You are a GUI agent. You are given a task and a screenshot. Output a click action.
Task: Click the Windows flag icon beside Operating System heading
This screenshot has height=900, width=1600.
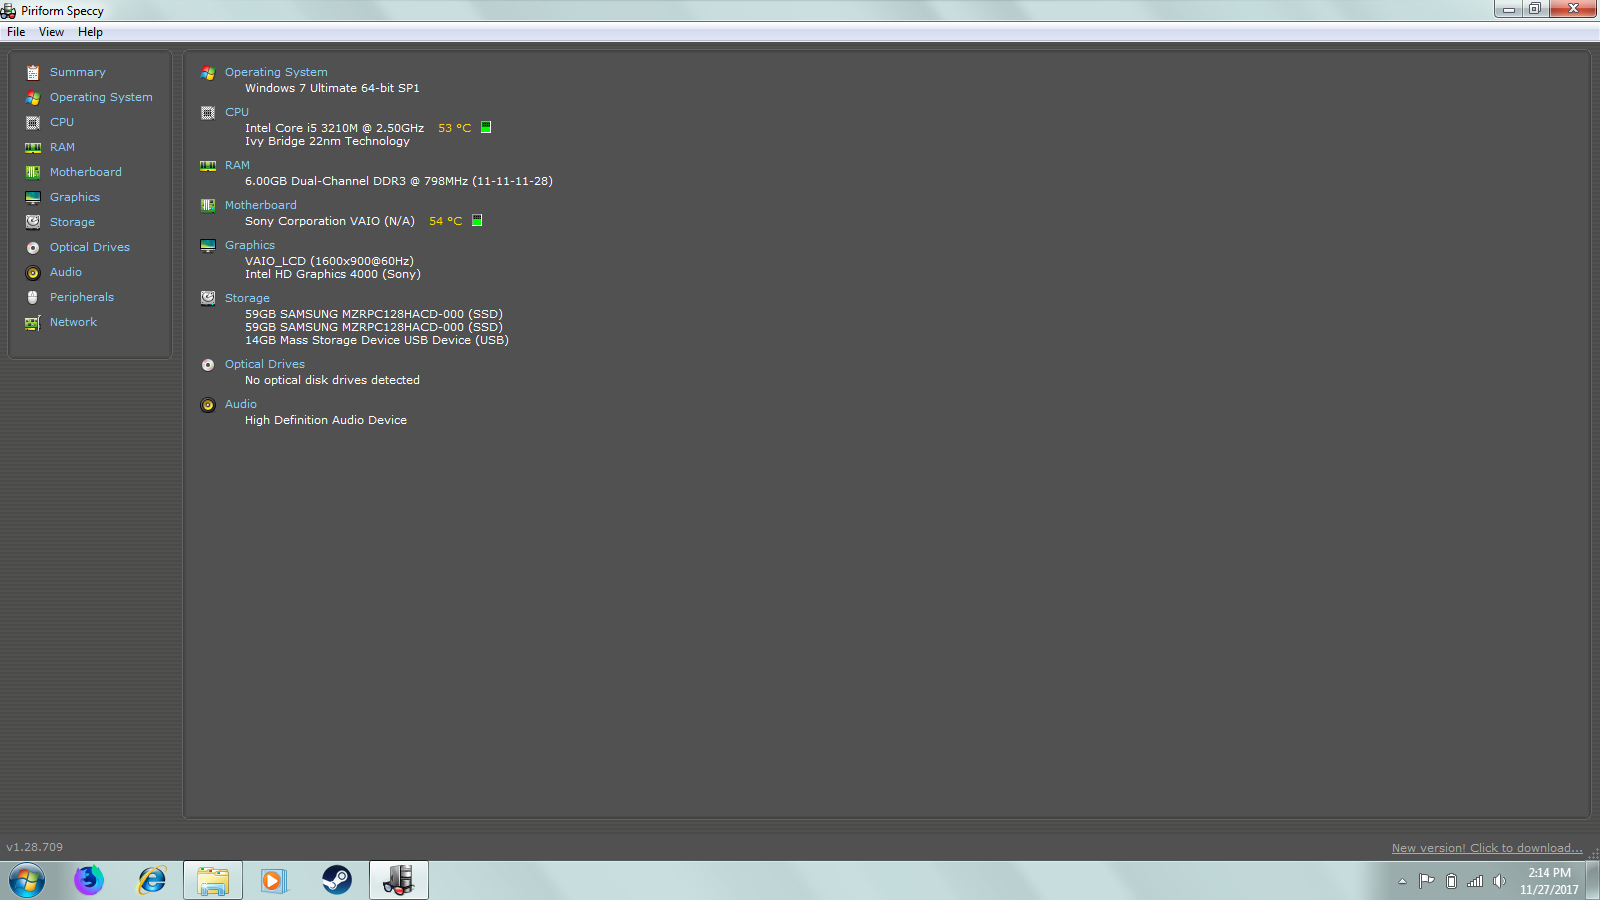pyautogui.click(x=208, y=72)
